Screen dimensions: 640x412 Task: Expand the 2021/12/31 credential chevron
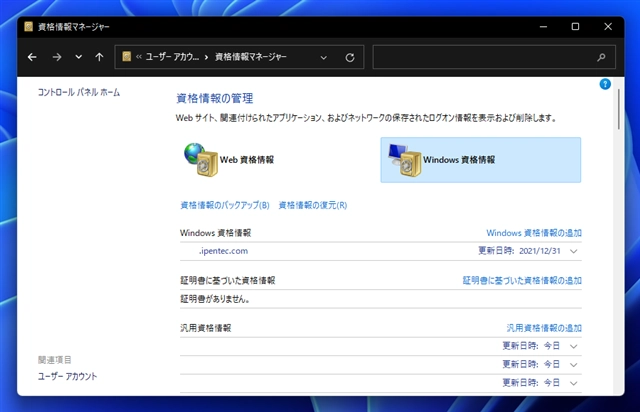coord(573,251)
